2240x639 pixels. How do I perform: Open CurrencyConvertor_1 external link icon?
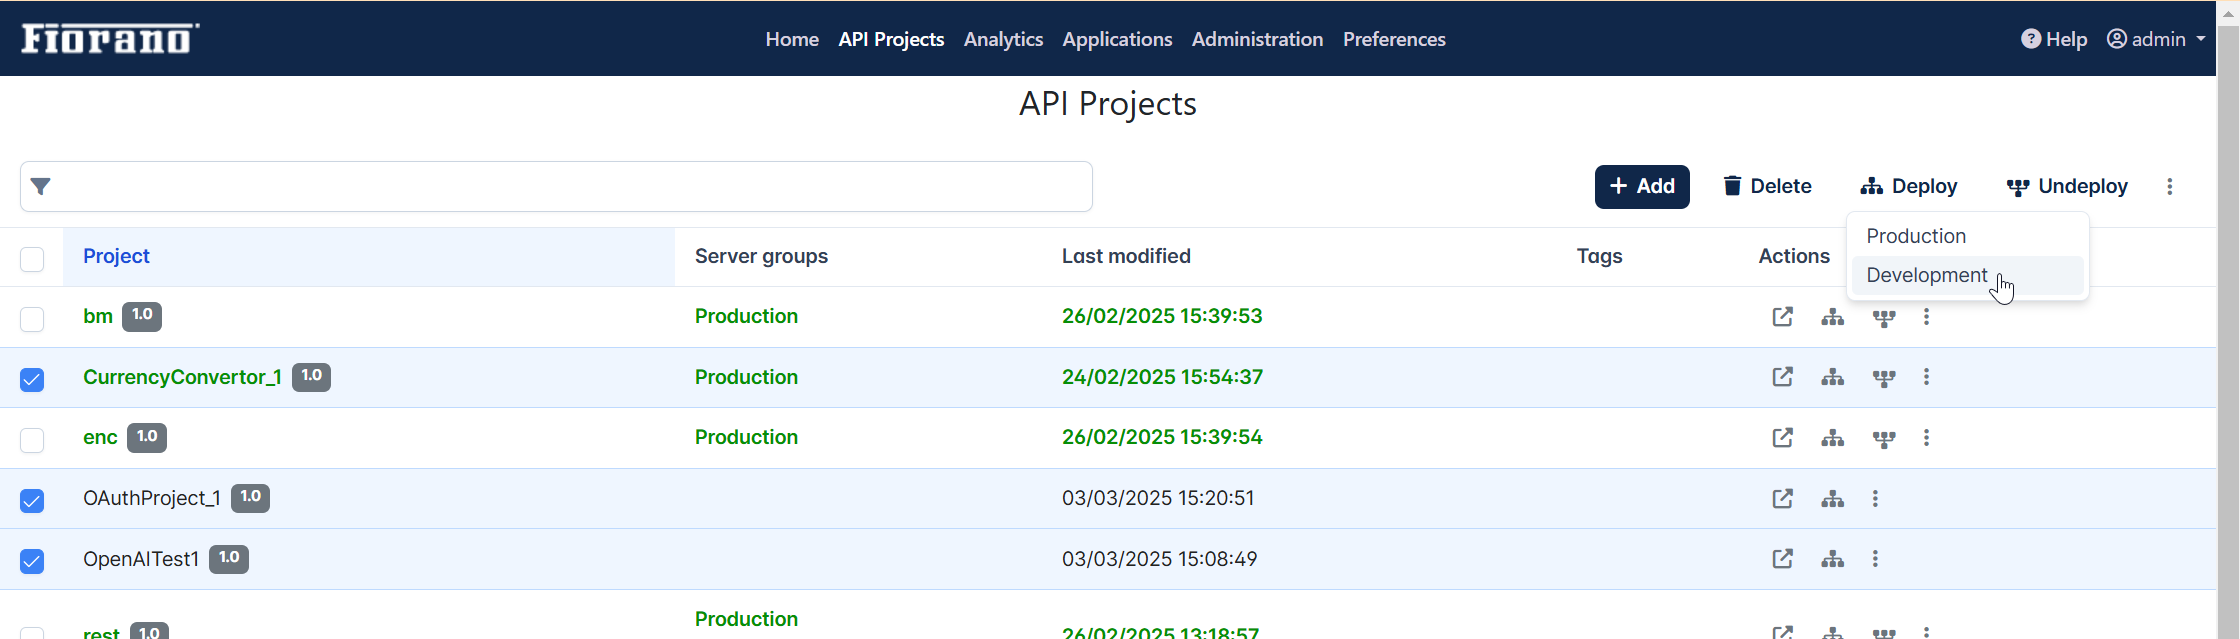1782,377
